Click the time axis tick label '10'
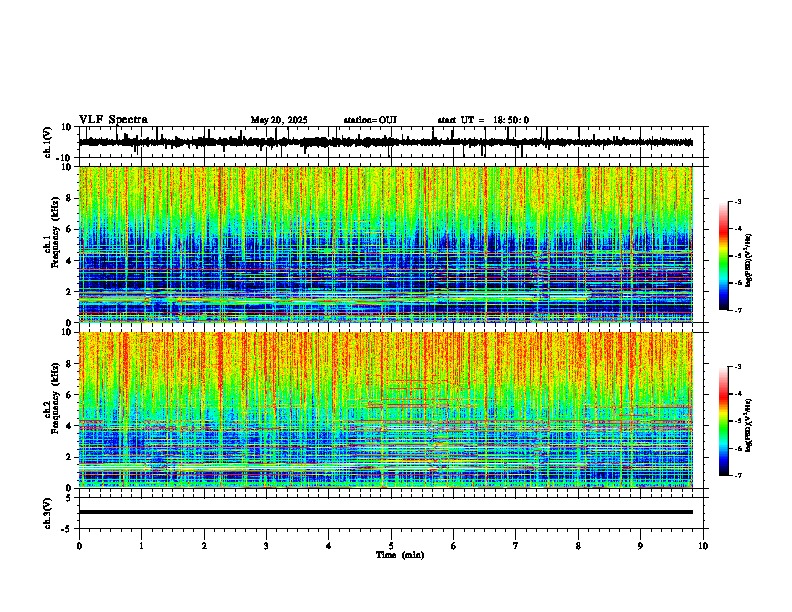Screen dimensions: 792x612 (703, 546)
